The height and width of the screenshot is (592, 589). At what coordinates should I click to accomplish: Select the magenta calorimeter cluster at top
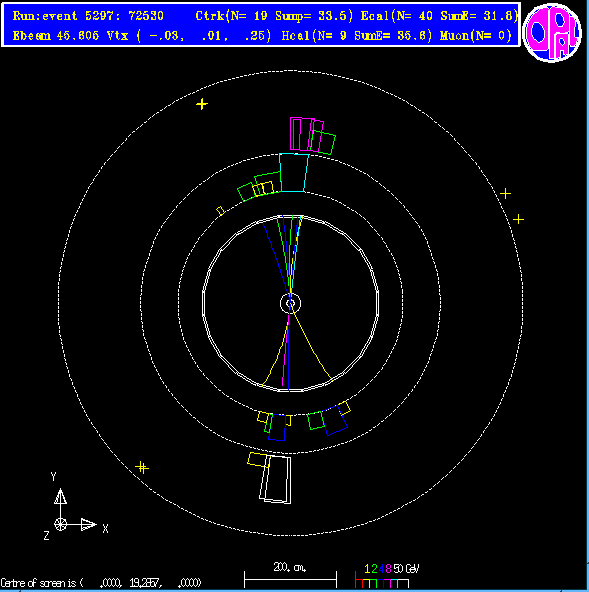(x=307, y=134)
